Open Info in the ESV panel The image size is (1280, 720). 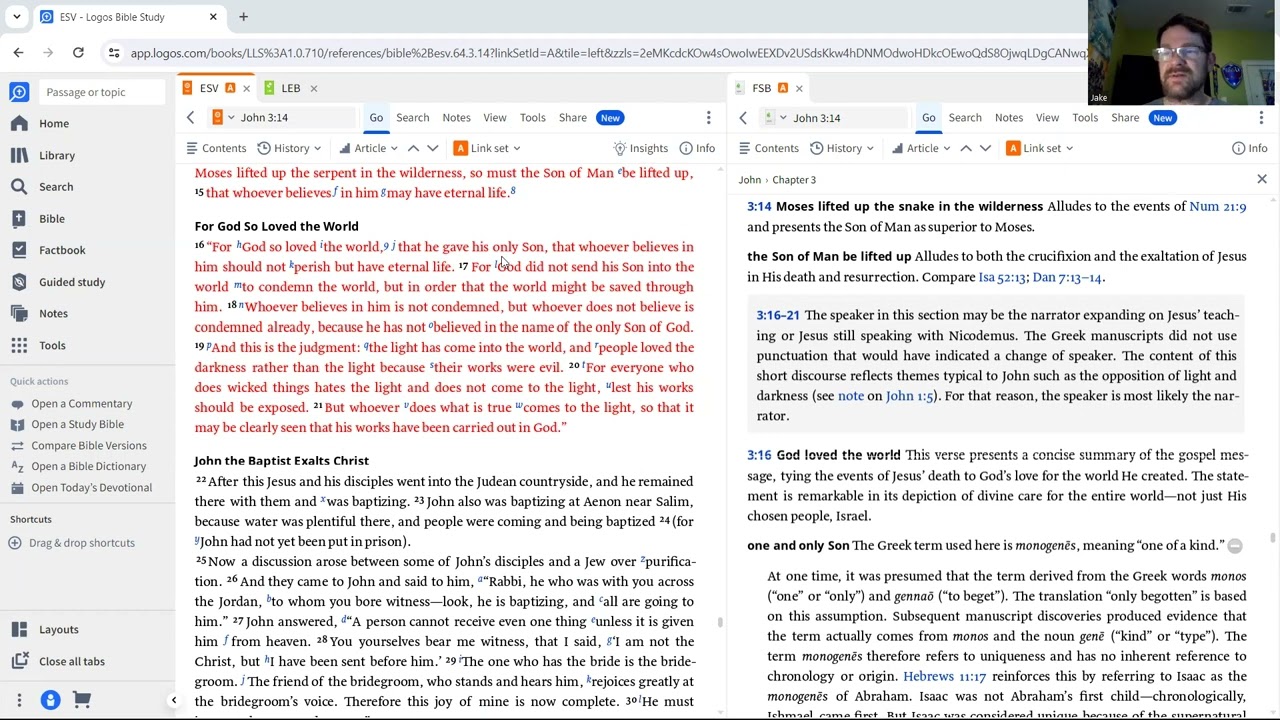[697, 148]
